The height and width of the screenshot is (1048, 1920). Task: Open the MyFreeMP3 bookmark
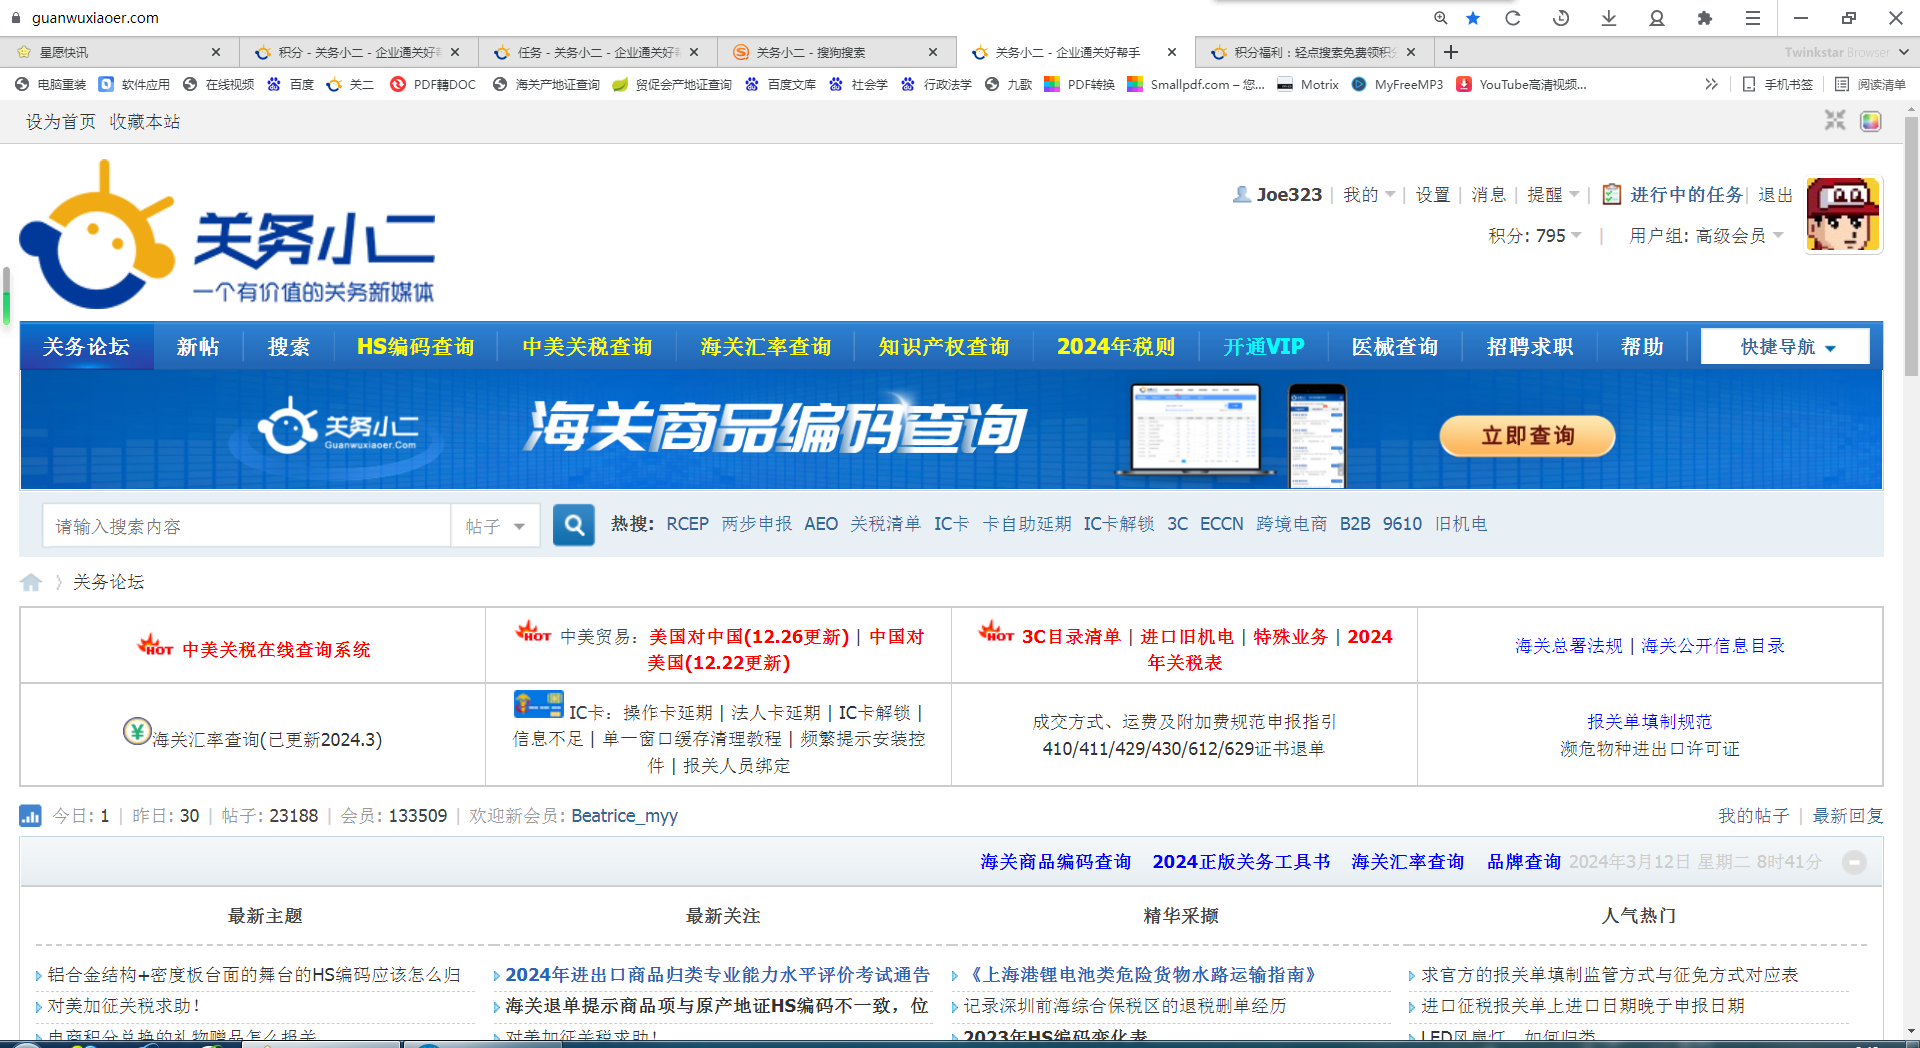[1397, 85]
